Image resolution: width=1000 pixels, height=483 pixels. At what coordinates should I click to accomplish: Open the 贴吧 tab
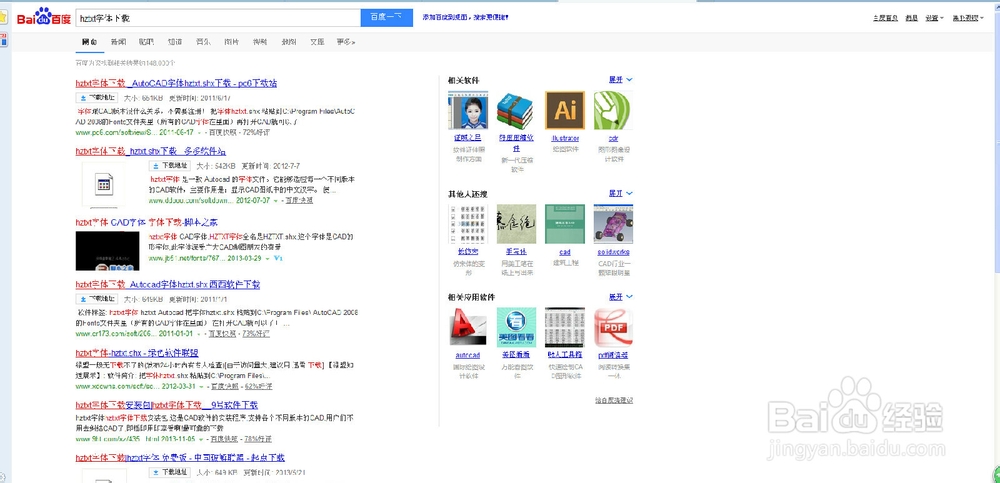coord(146,42)
